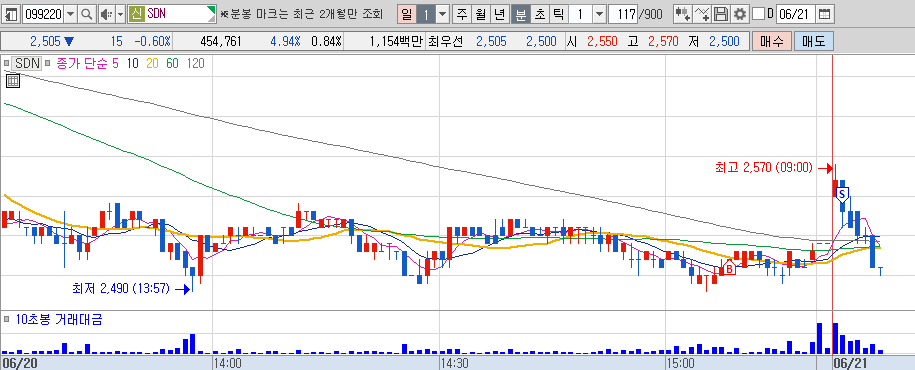915x370 pixels.
Task: Click the panel layout icon at top-left
Action: tap(12, 14)
